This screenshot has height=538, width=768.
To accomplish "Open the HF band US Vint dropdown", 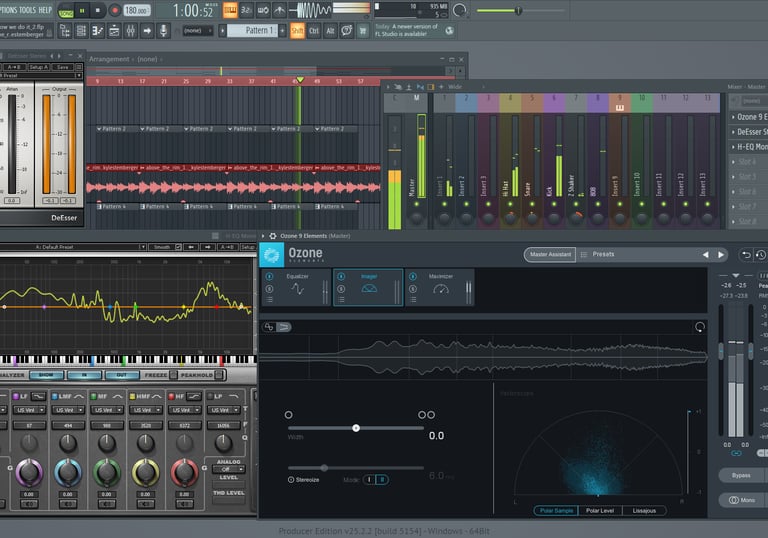I will click(185, 410).
